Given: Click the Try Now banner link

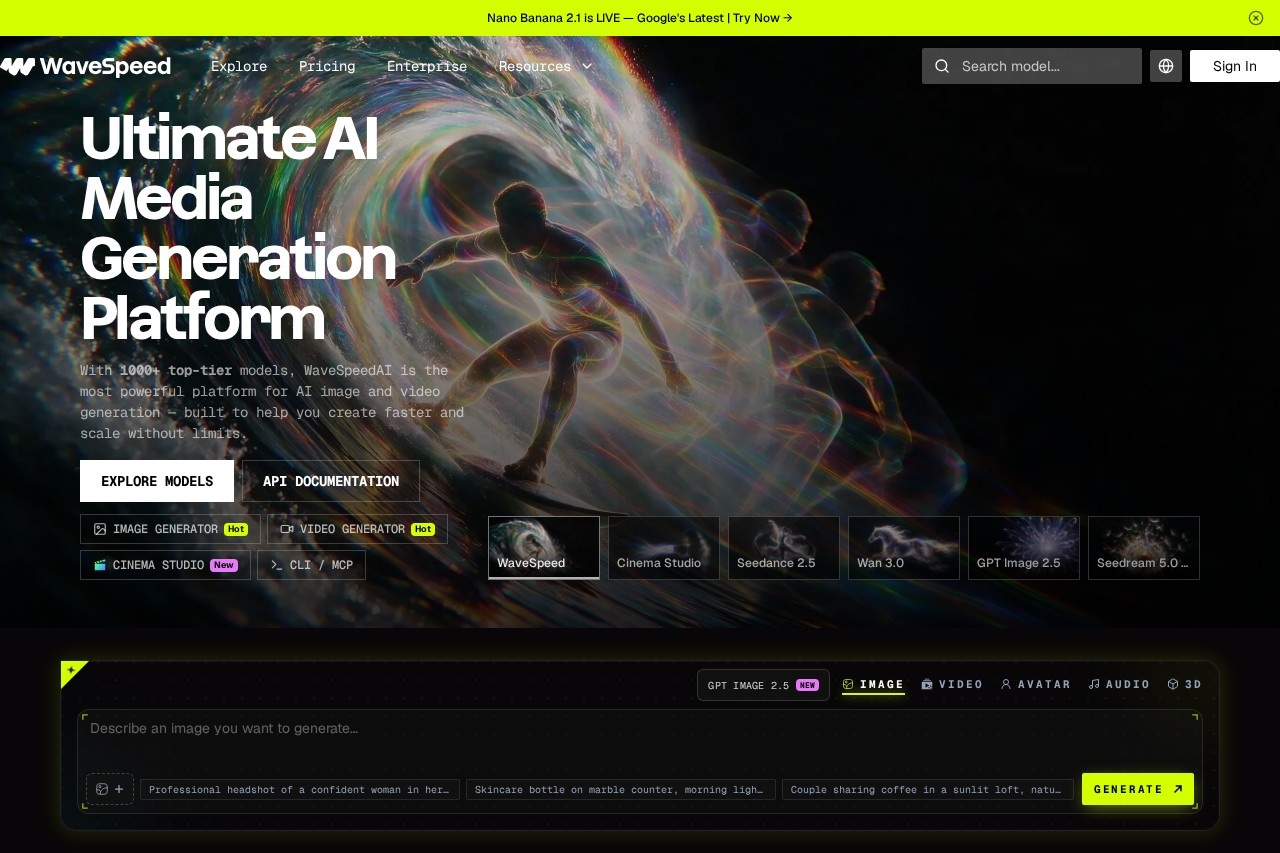Looking at the screenshot, I should point(762,18).
